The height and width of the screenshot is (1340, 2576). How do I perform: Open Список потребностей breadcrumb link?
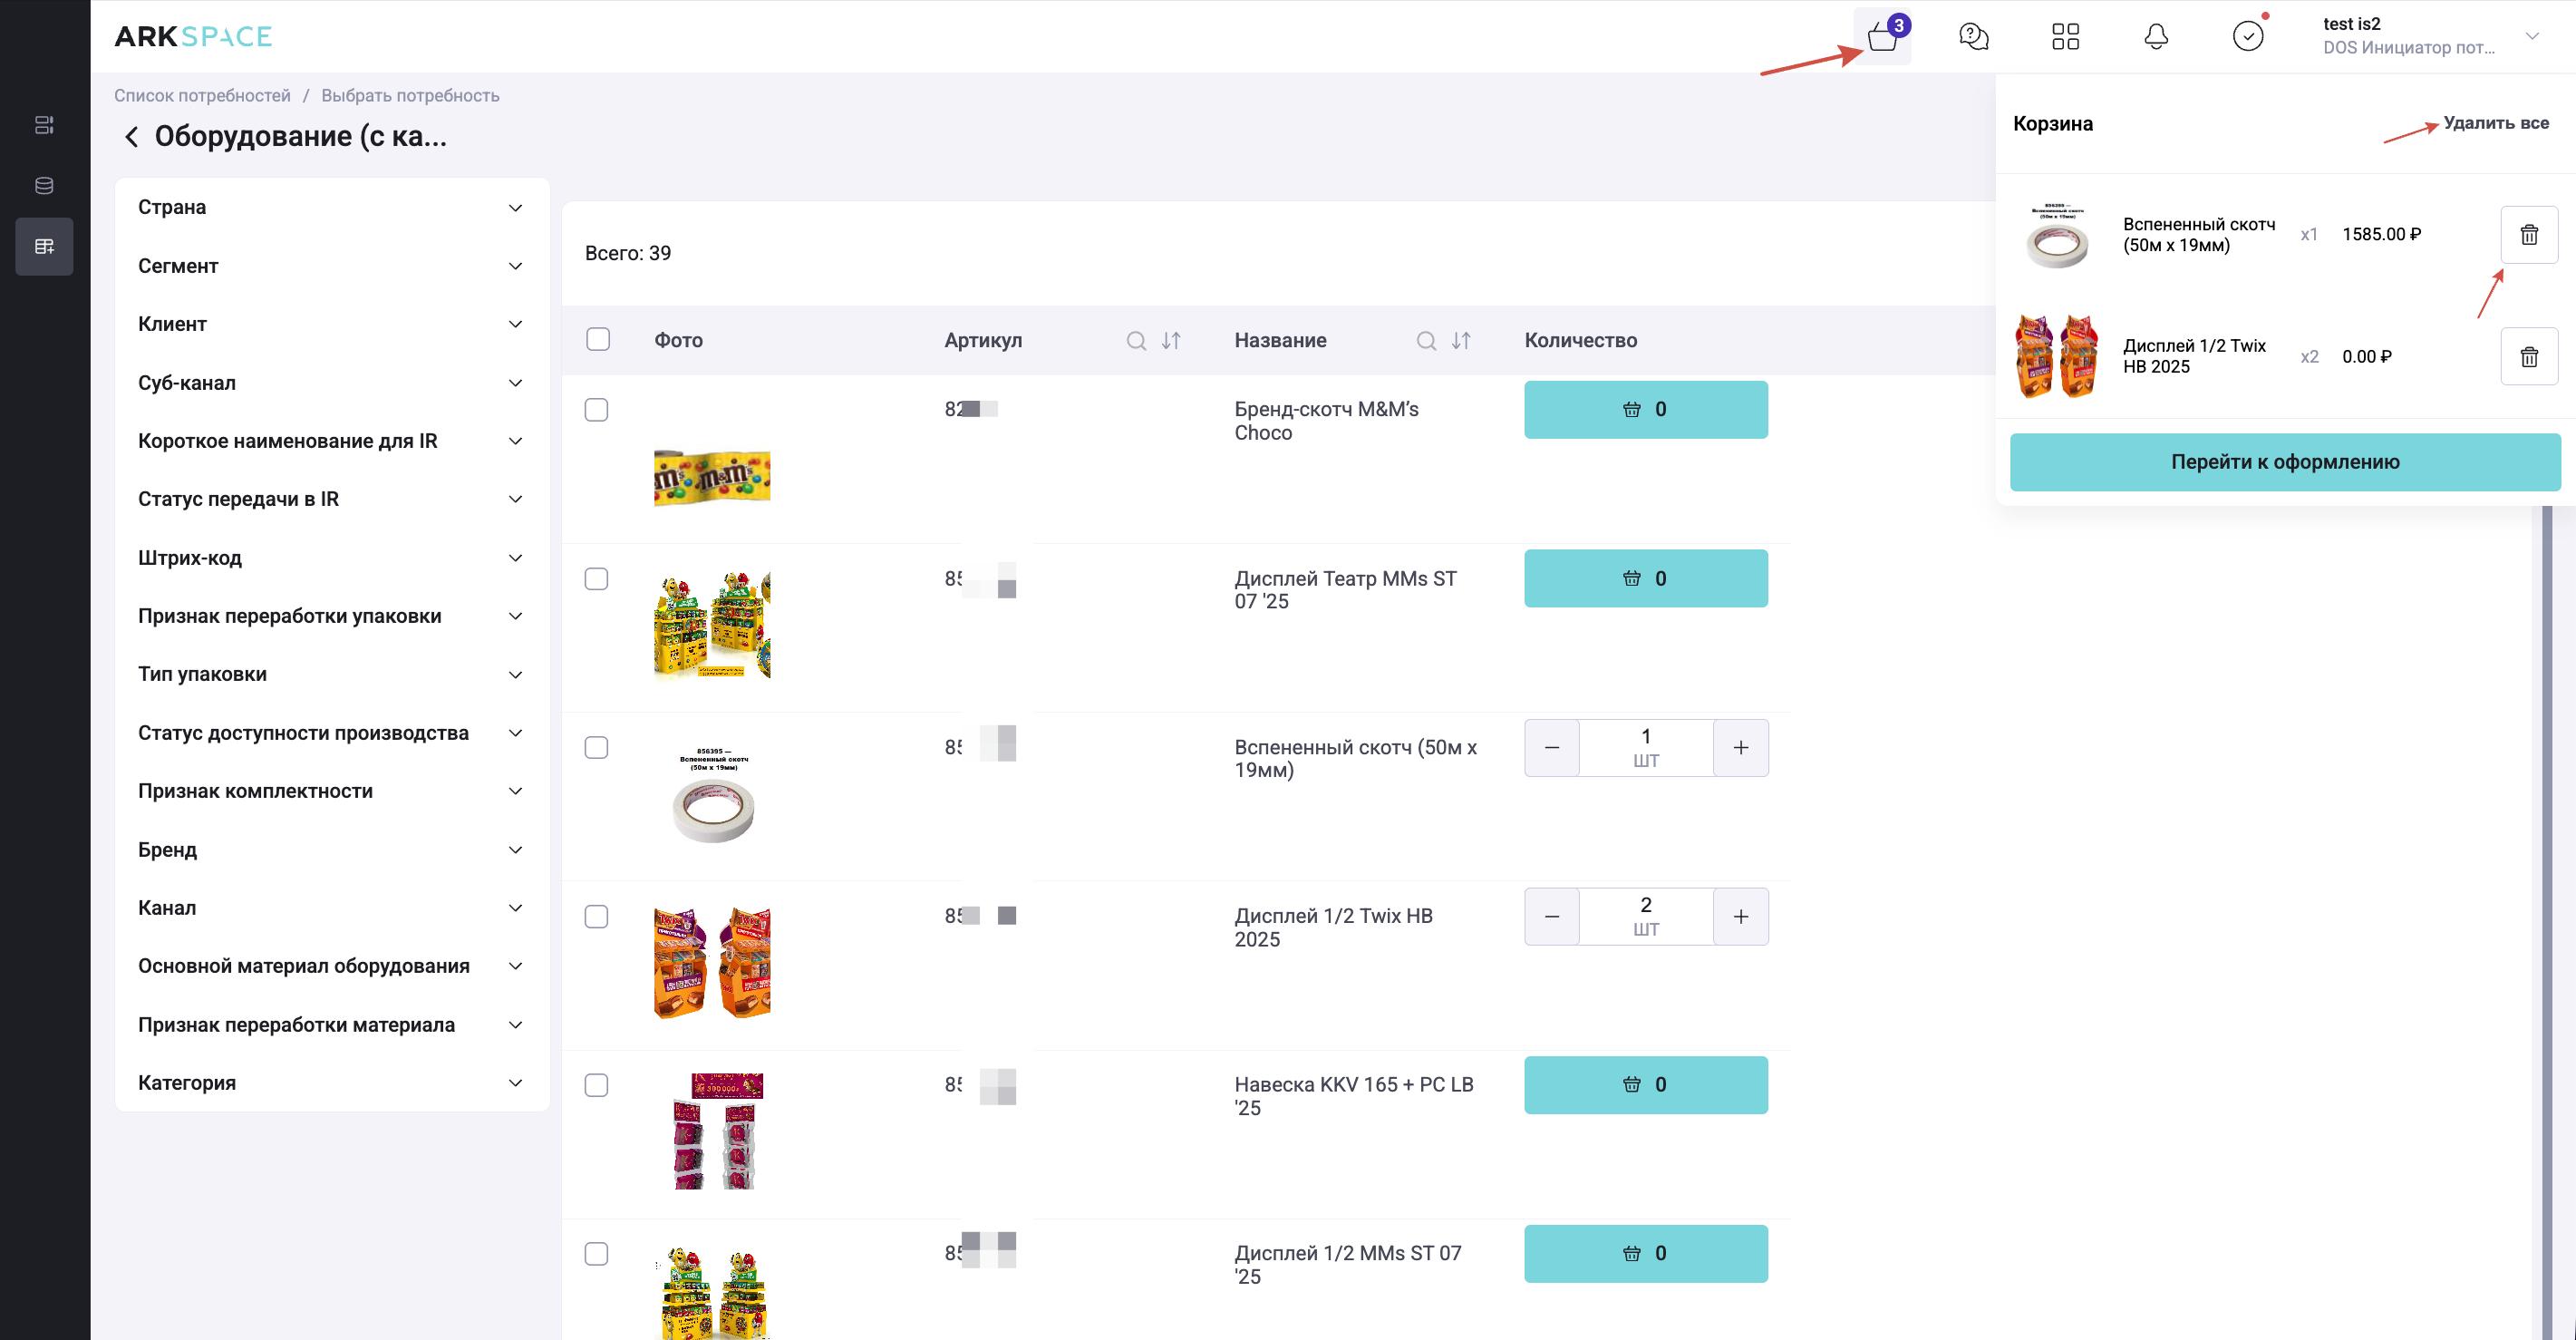202,96
